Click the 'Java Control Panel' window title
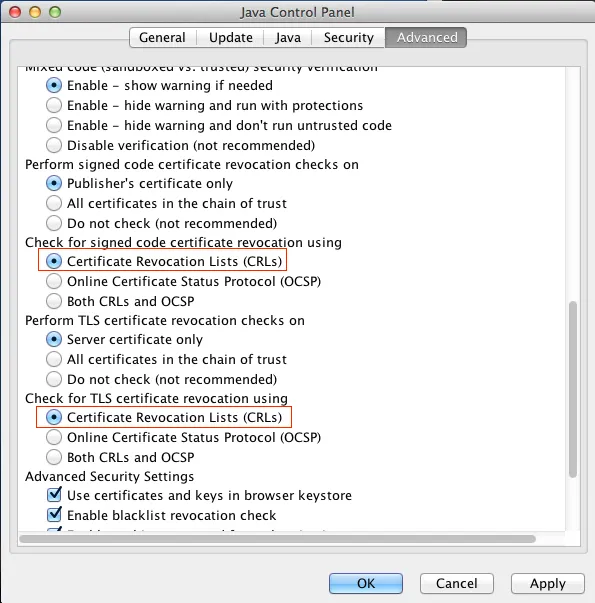595x603 pixels. 297,12
